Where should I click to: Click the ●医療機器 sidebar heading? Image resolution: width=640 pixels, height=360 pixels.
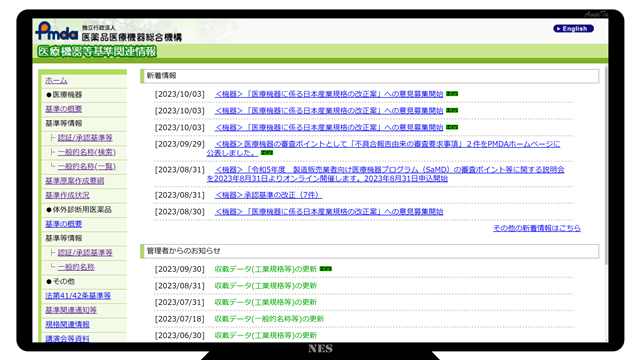click(64, 95)
